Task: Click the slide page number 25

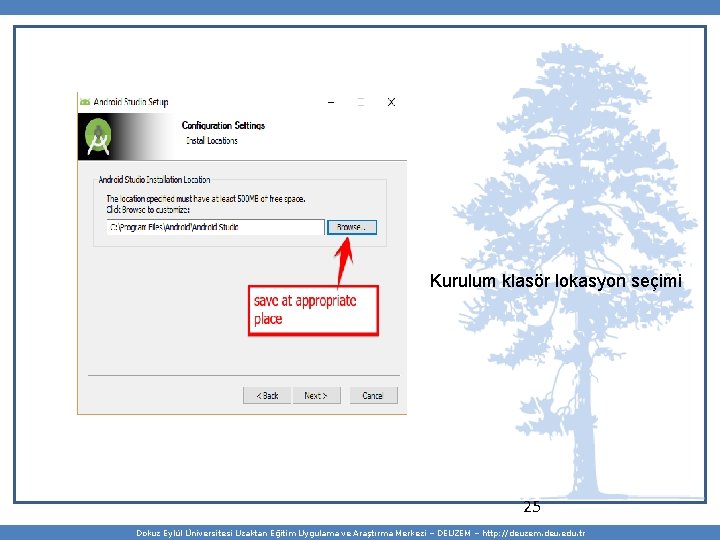Action: pyautogui.click(x=532, y=507)
